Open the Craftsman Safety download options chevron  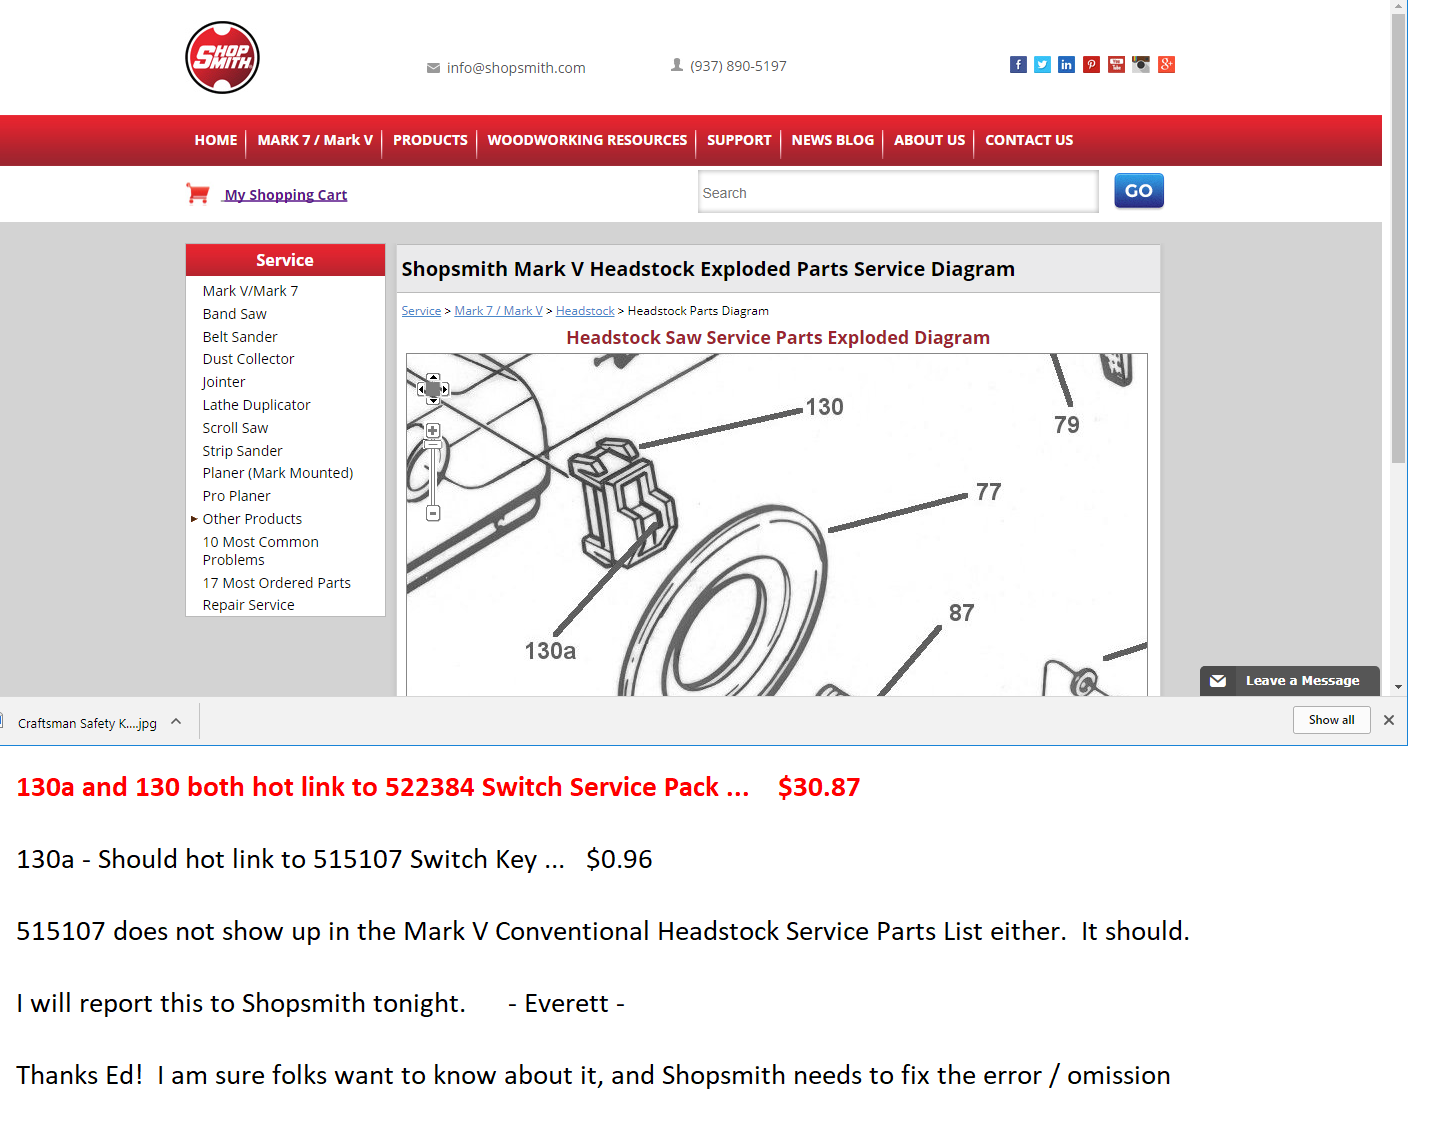(176, 721)
